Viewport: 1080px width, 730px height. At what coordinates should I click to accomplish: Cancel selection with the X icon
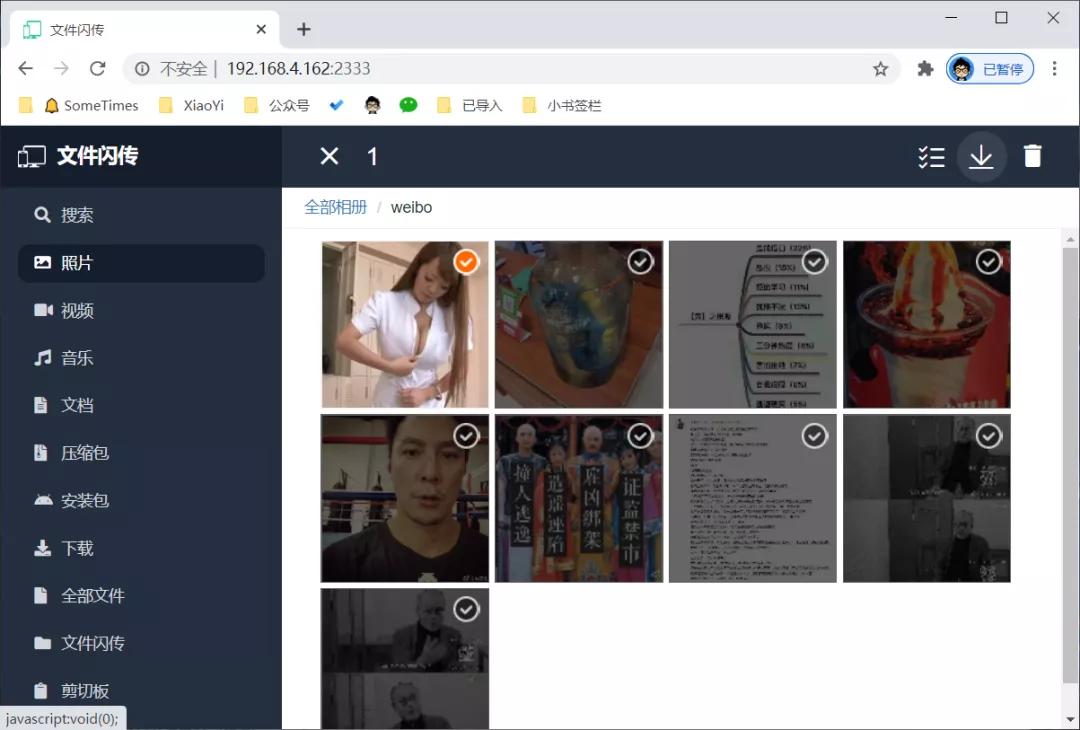329,156
